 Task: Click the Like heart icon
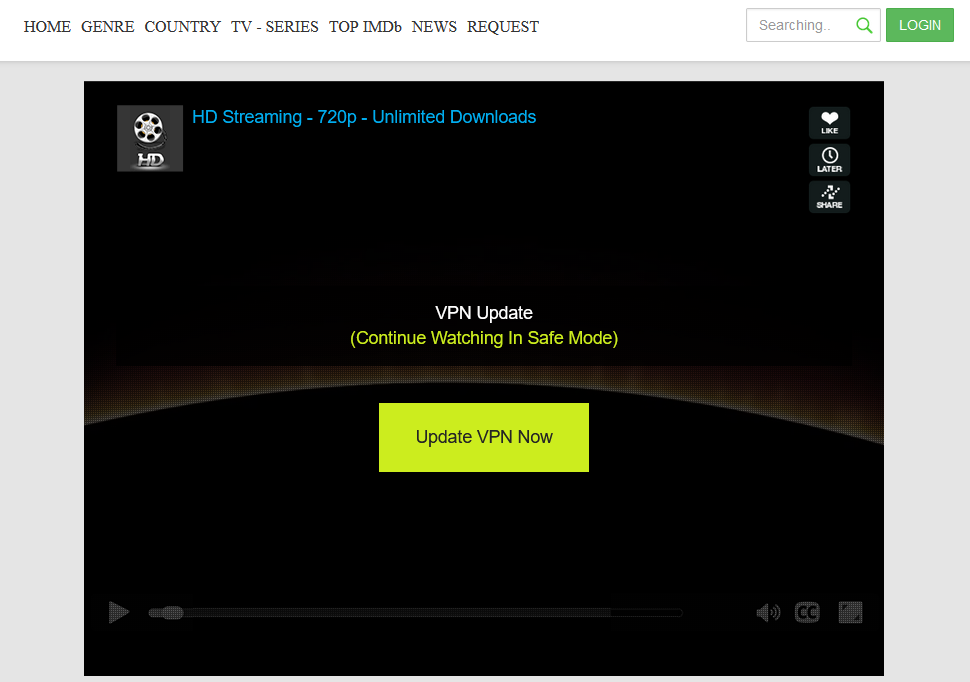click(829, 123)
